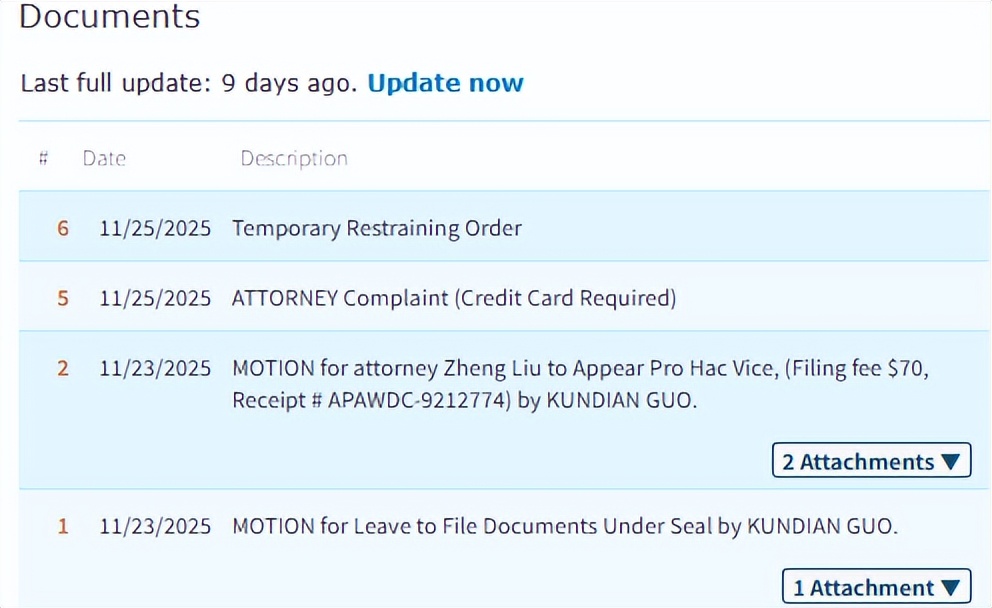
Task: Click the "Update now" link
Action: pos(445,83)
